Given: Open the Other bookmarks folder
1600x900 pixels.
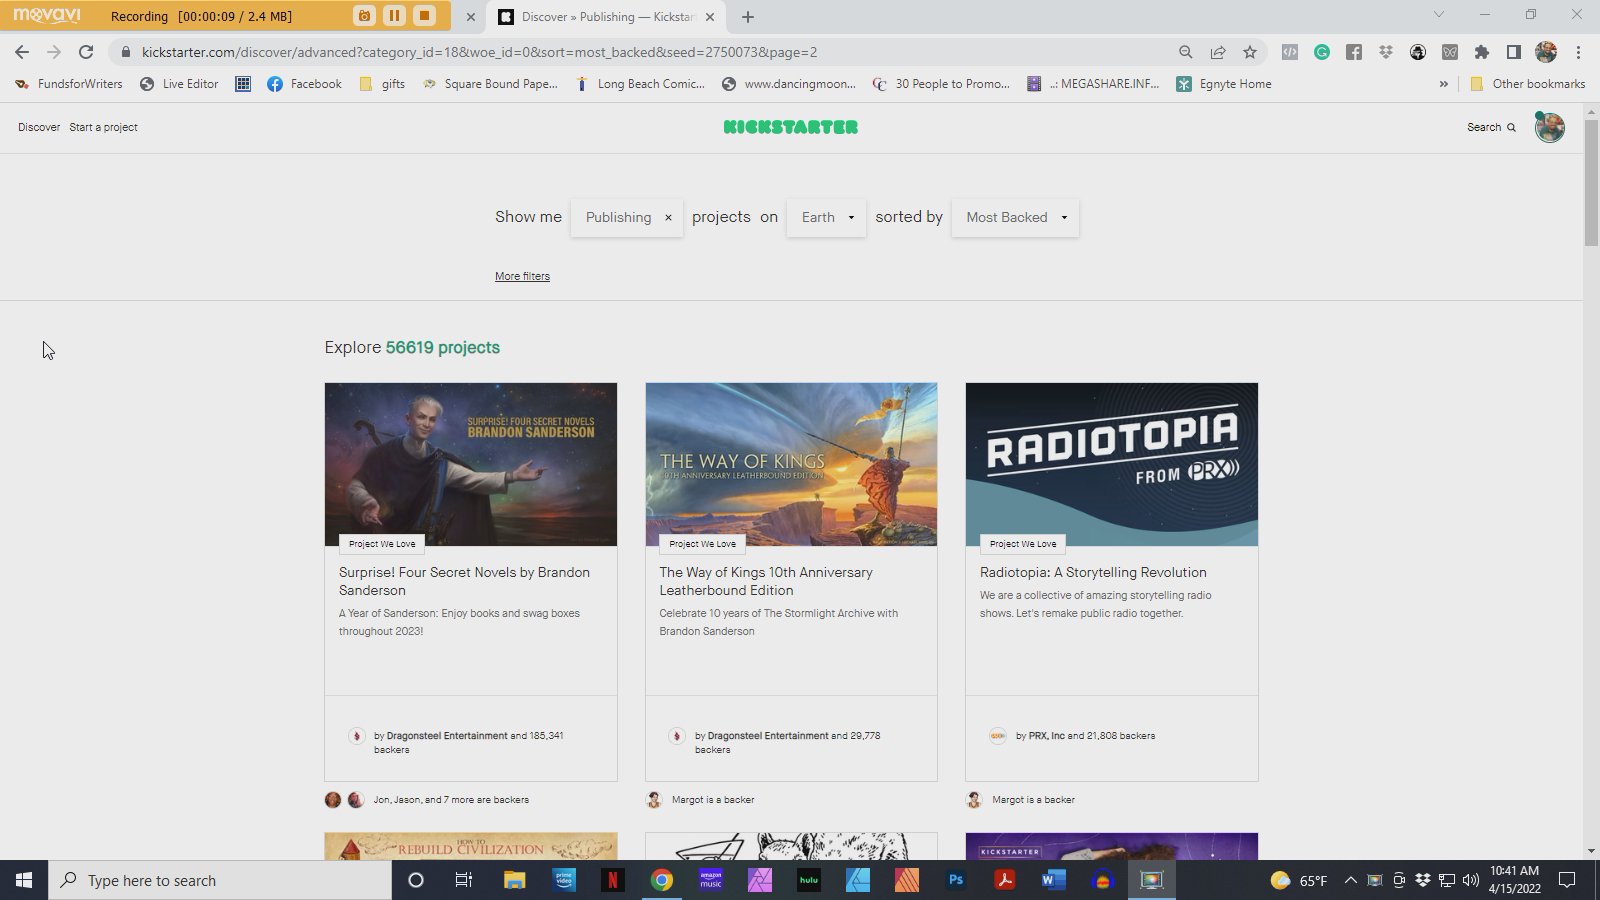Looking at the screenshot, I should (x=1527, y=84).
